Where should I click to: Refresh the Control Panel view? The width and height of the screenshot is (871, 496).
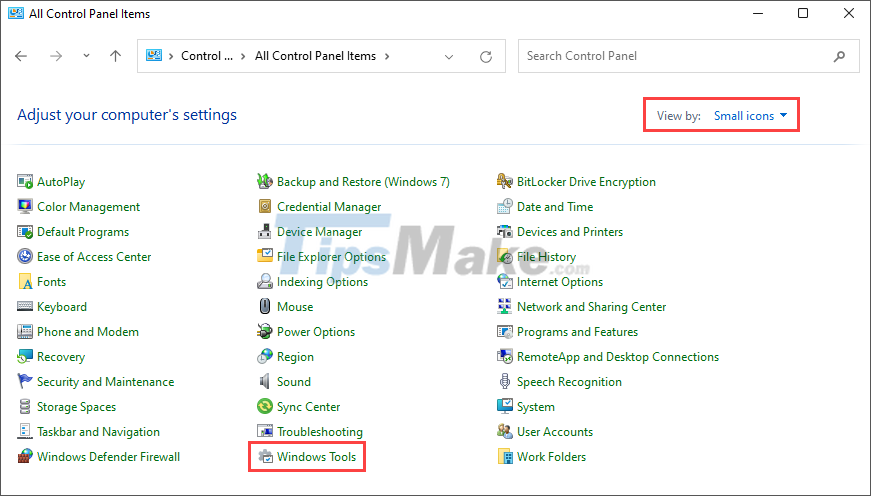pyautogui.click(x=486, y=57)
